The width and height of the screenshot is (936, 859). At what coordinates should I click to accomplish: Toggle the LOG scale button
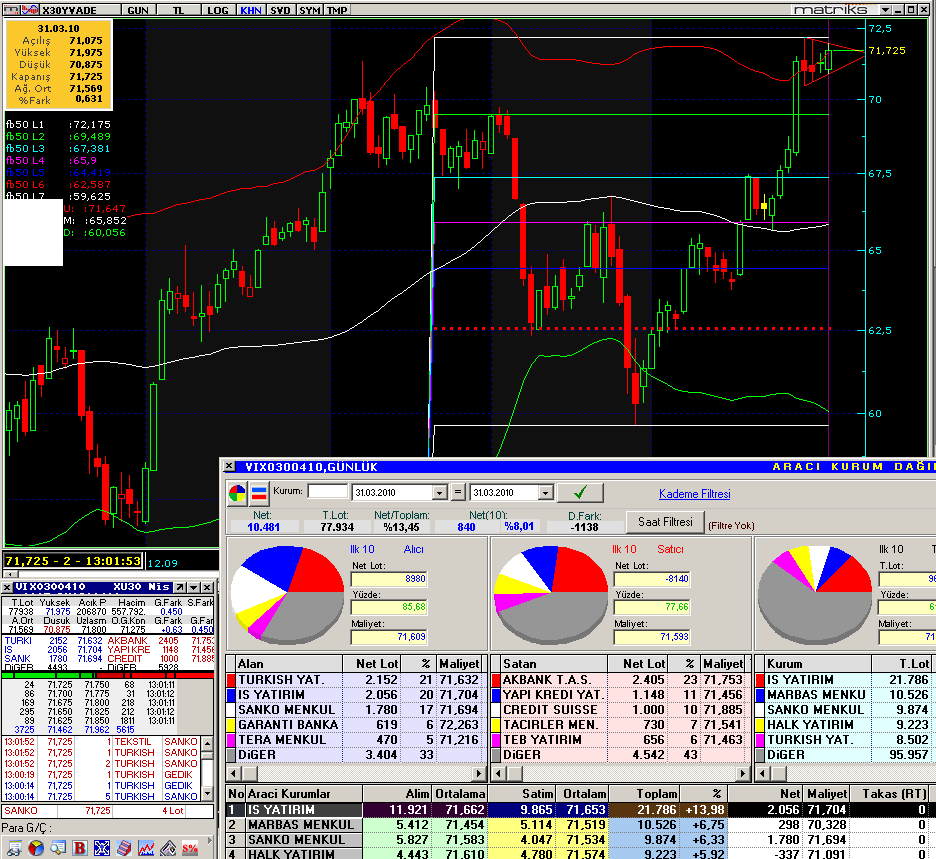point(218,10)
